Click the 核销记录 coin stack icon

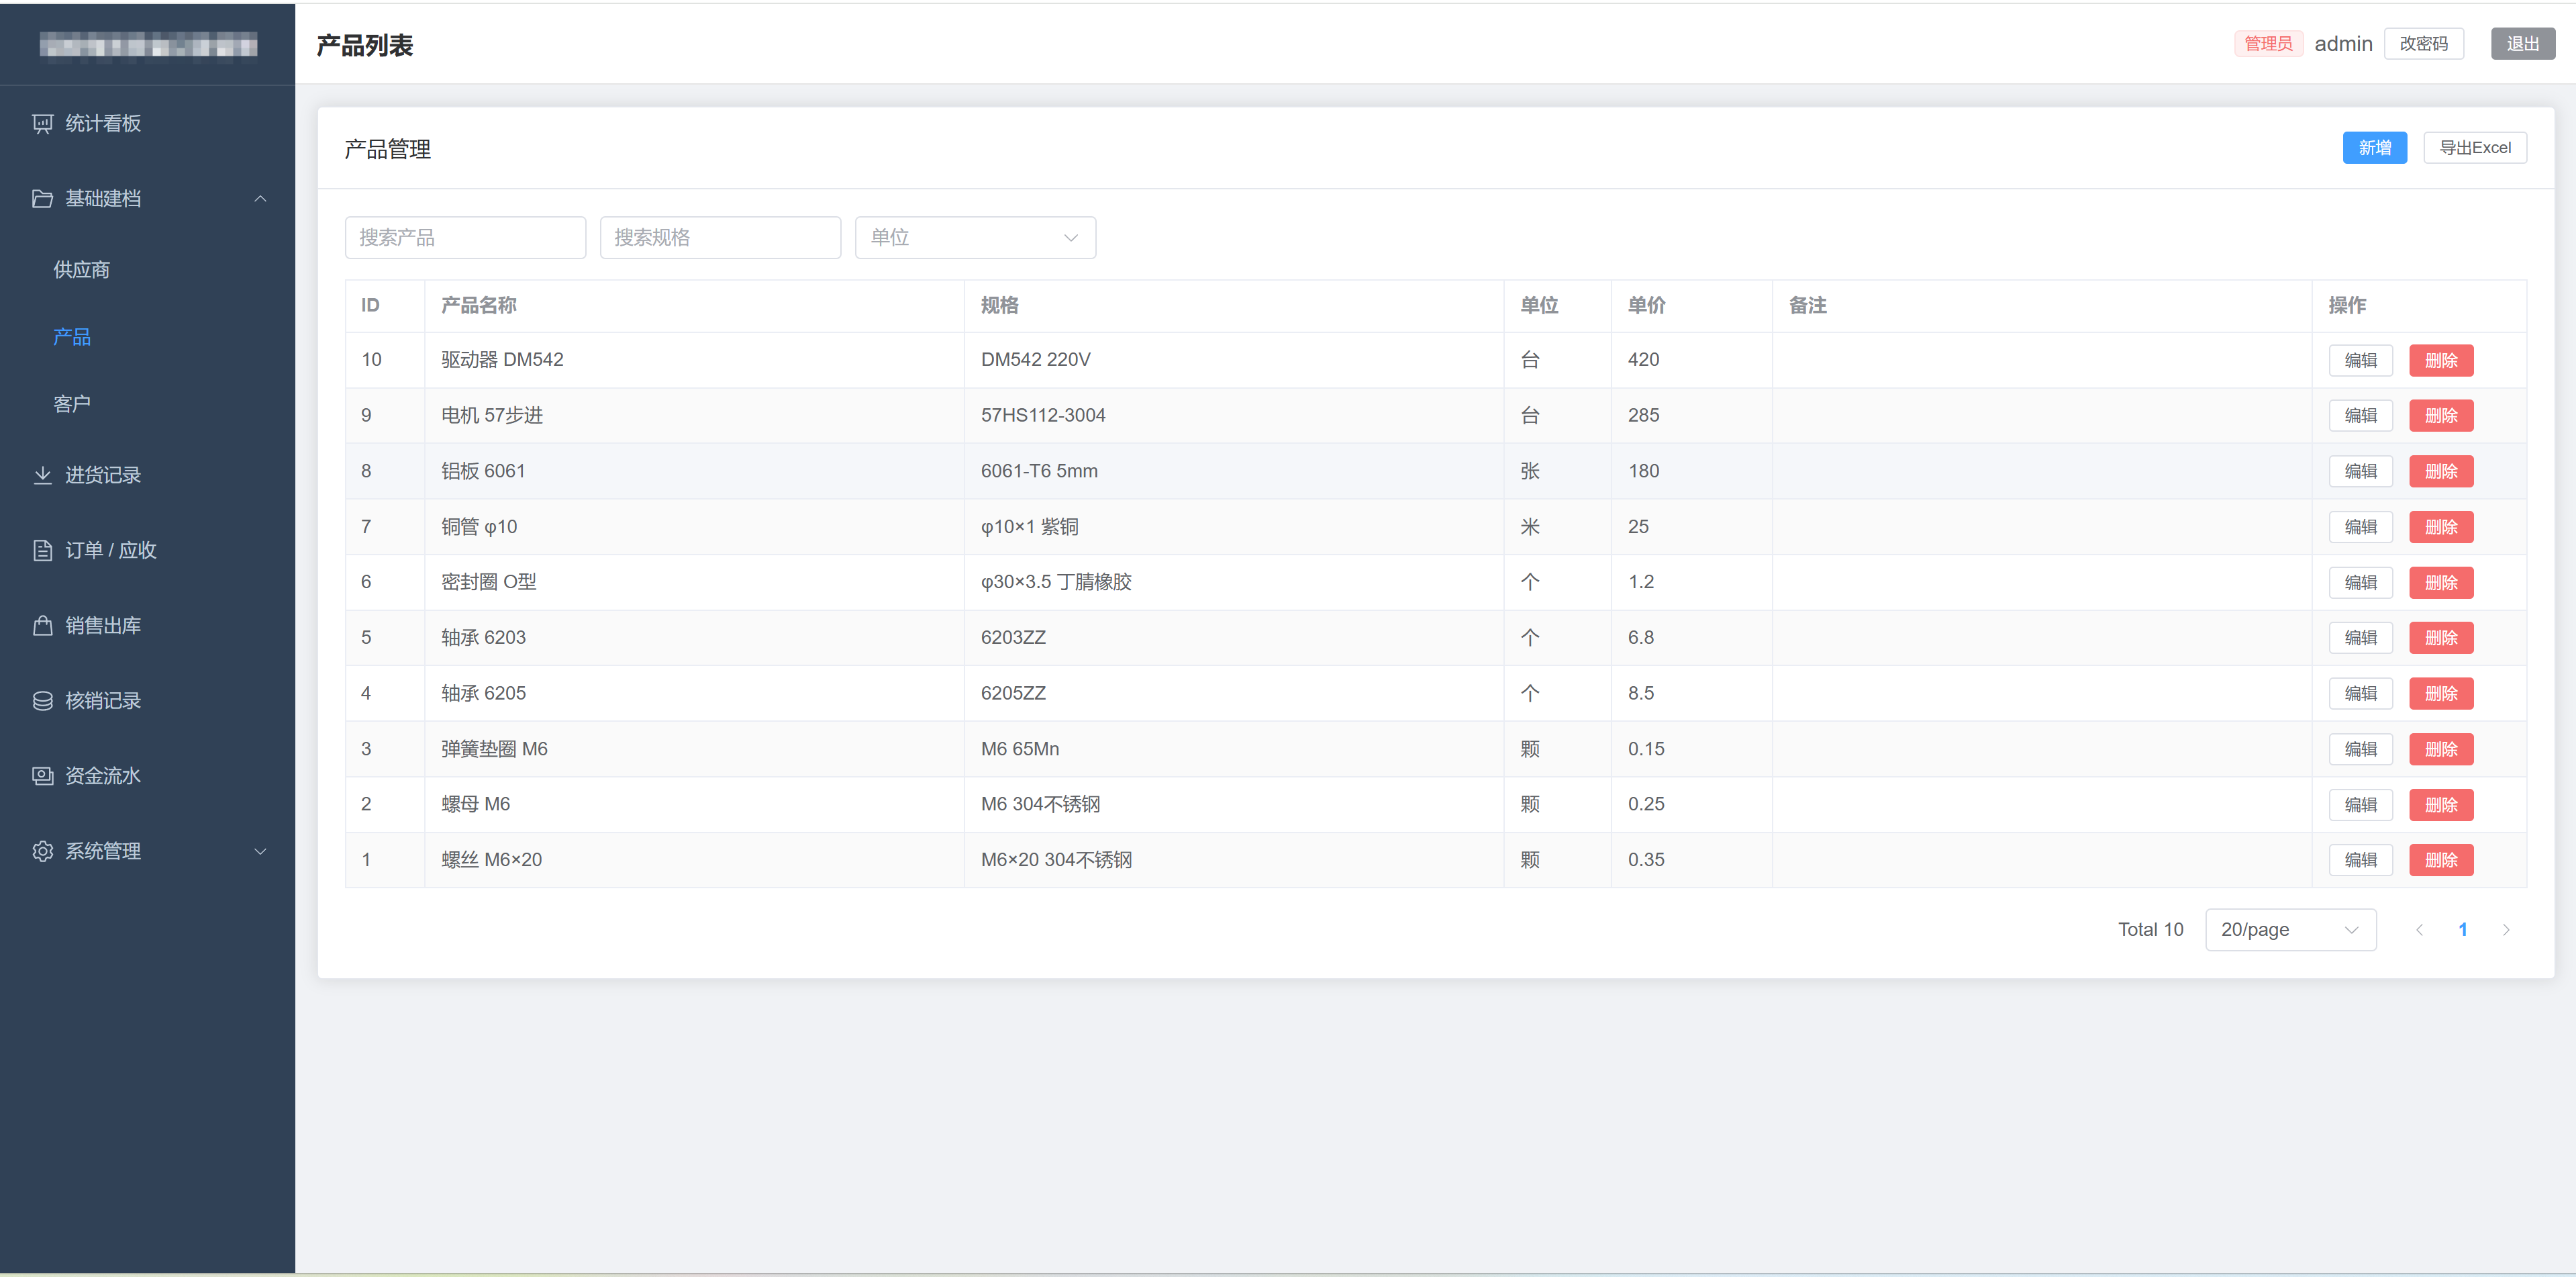click(x=42, y=700)
